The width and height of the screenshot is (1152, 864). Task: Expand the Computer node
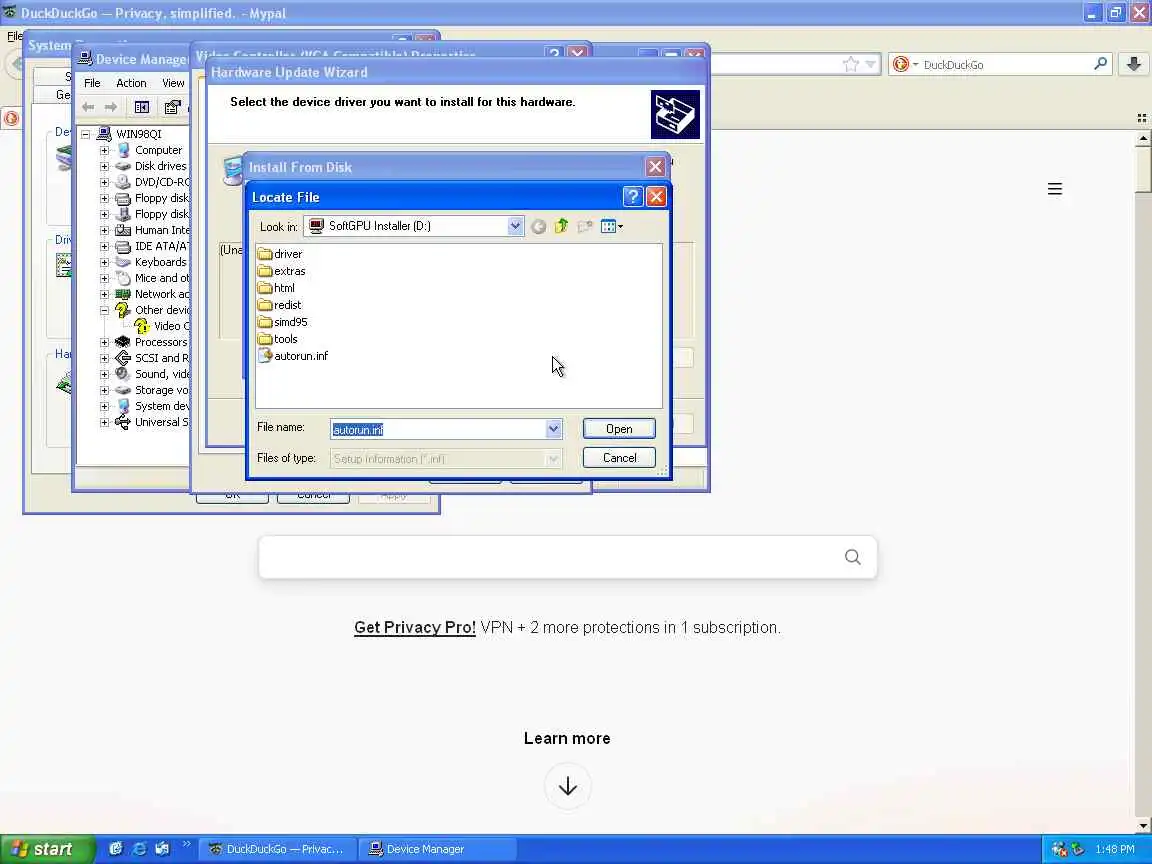(104, 150)
